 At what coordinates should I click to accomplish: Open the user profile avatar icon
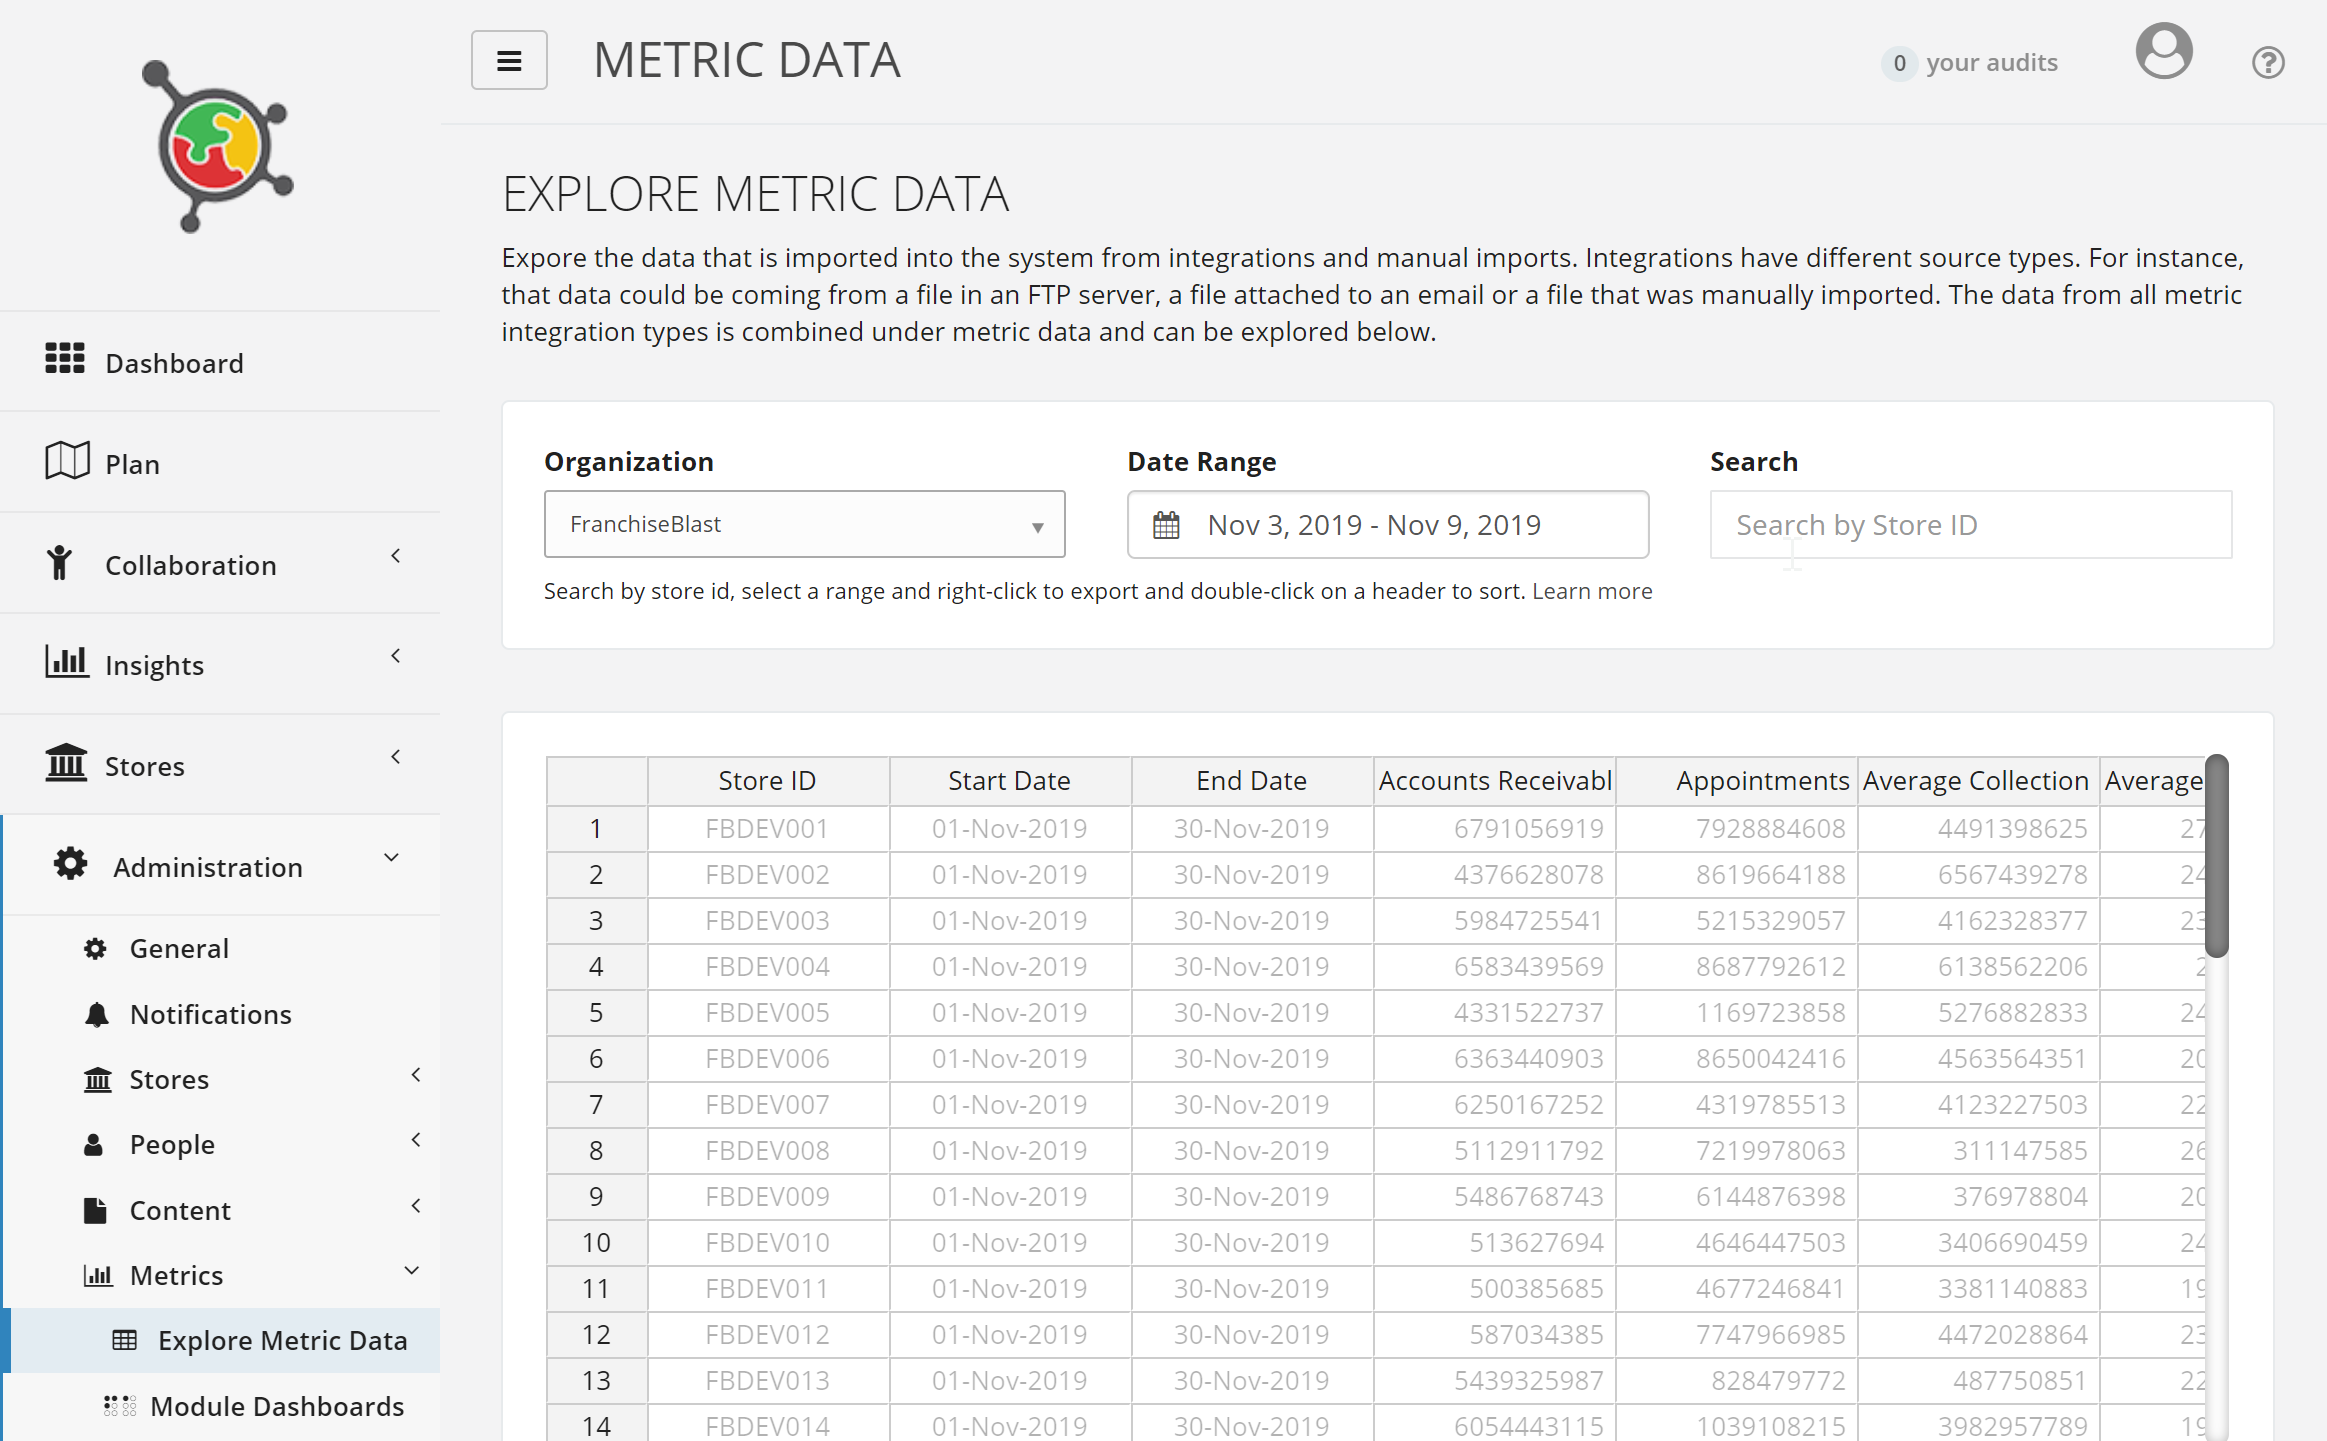(x=2163, y=52)
